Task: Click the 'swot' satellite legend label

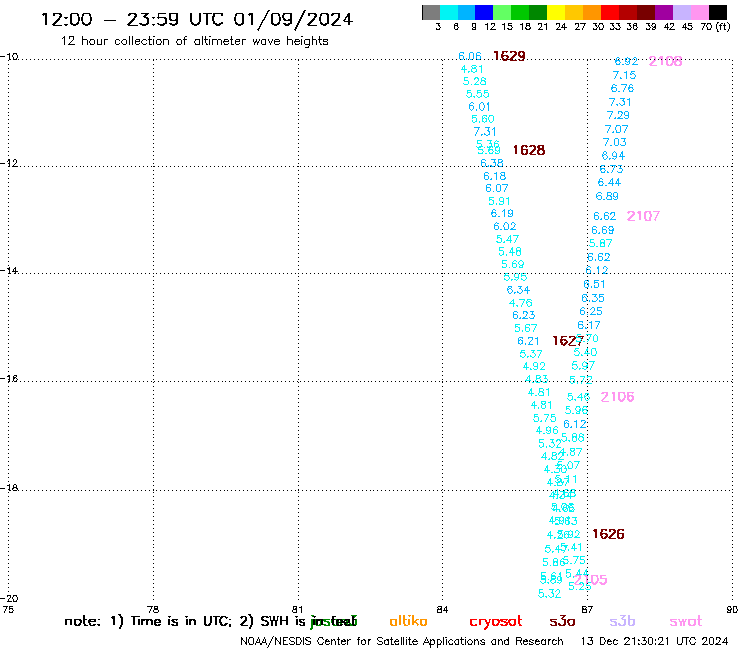Action: [x=686, y=621]
